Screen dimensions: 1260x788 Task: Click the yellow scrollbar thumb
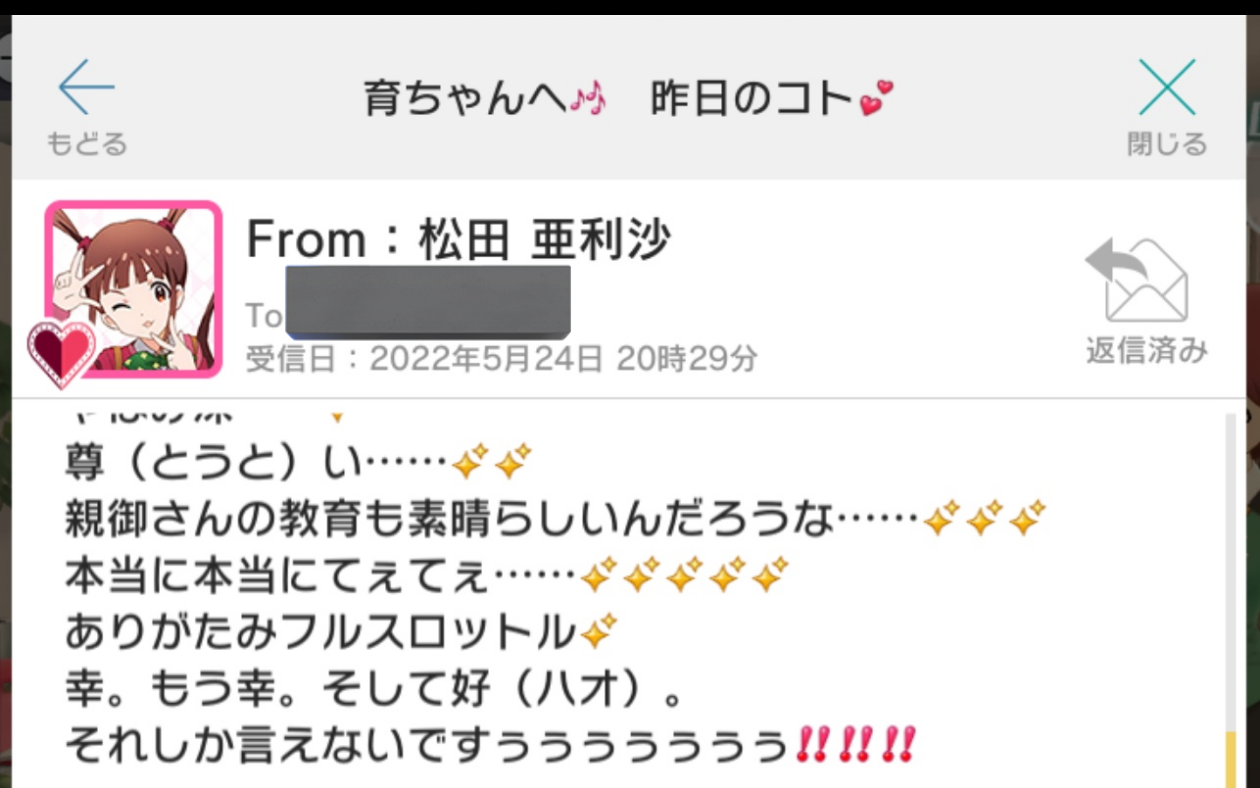1231,759
